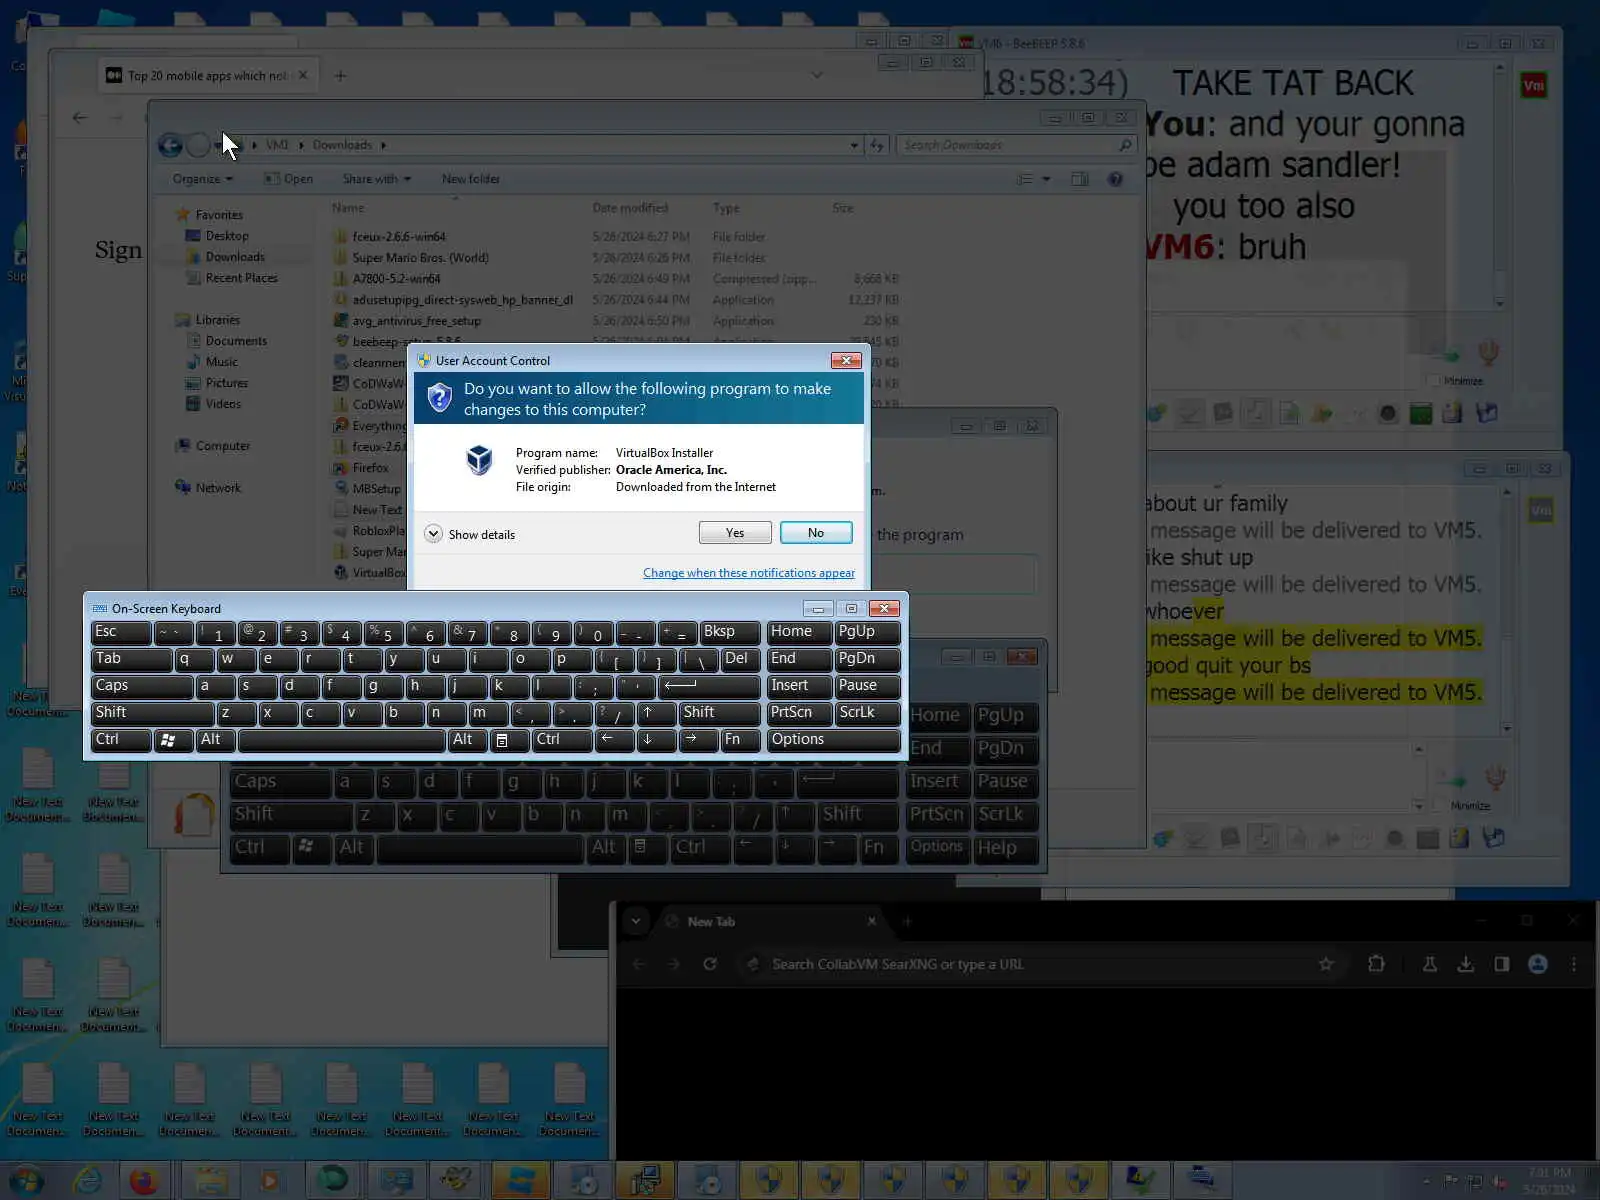Expand the breadcrumb arrow after VM1
This screenshot has width=1600, height=1200.
[x=301, y=145]
